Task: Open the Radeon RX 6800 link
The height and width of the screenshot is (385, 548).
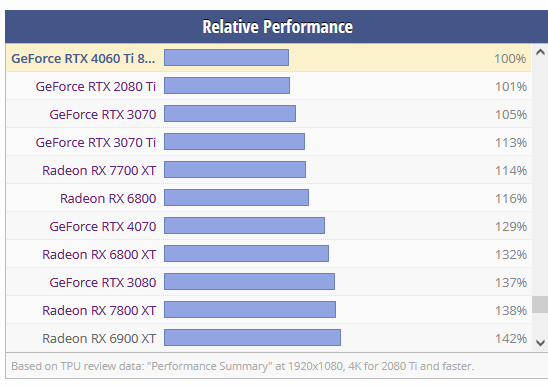Action: point(108,198)
